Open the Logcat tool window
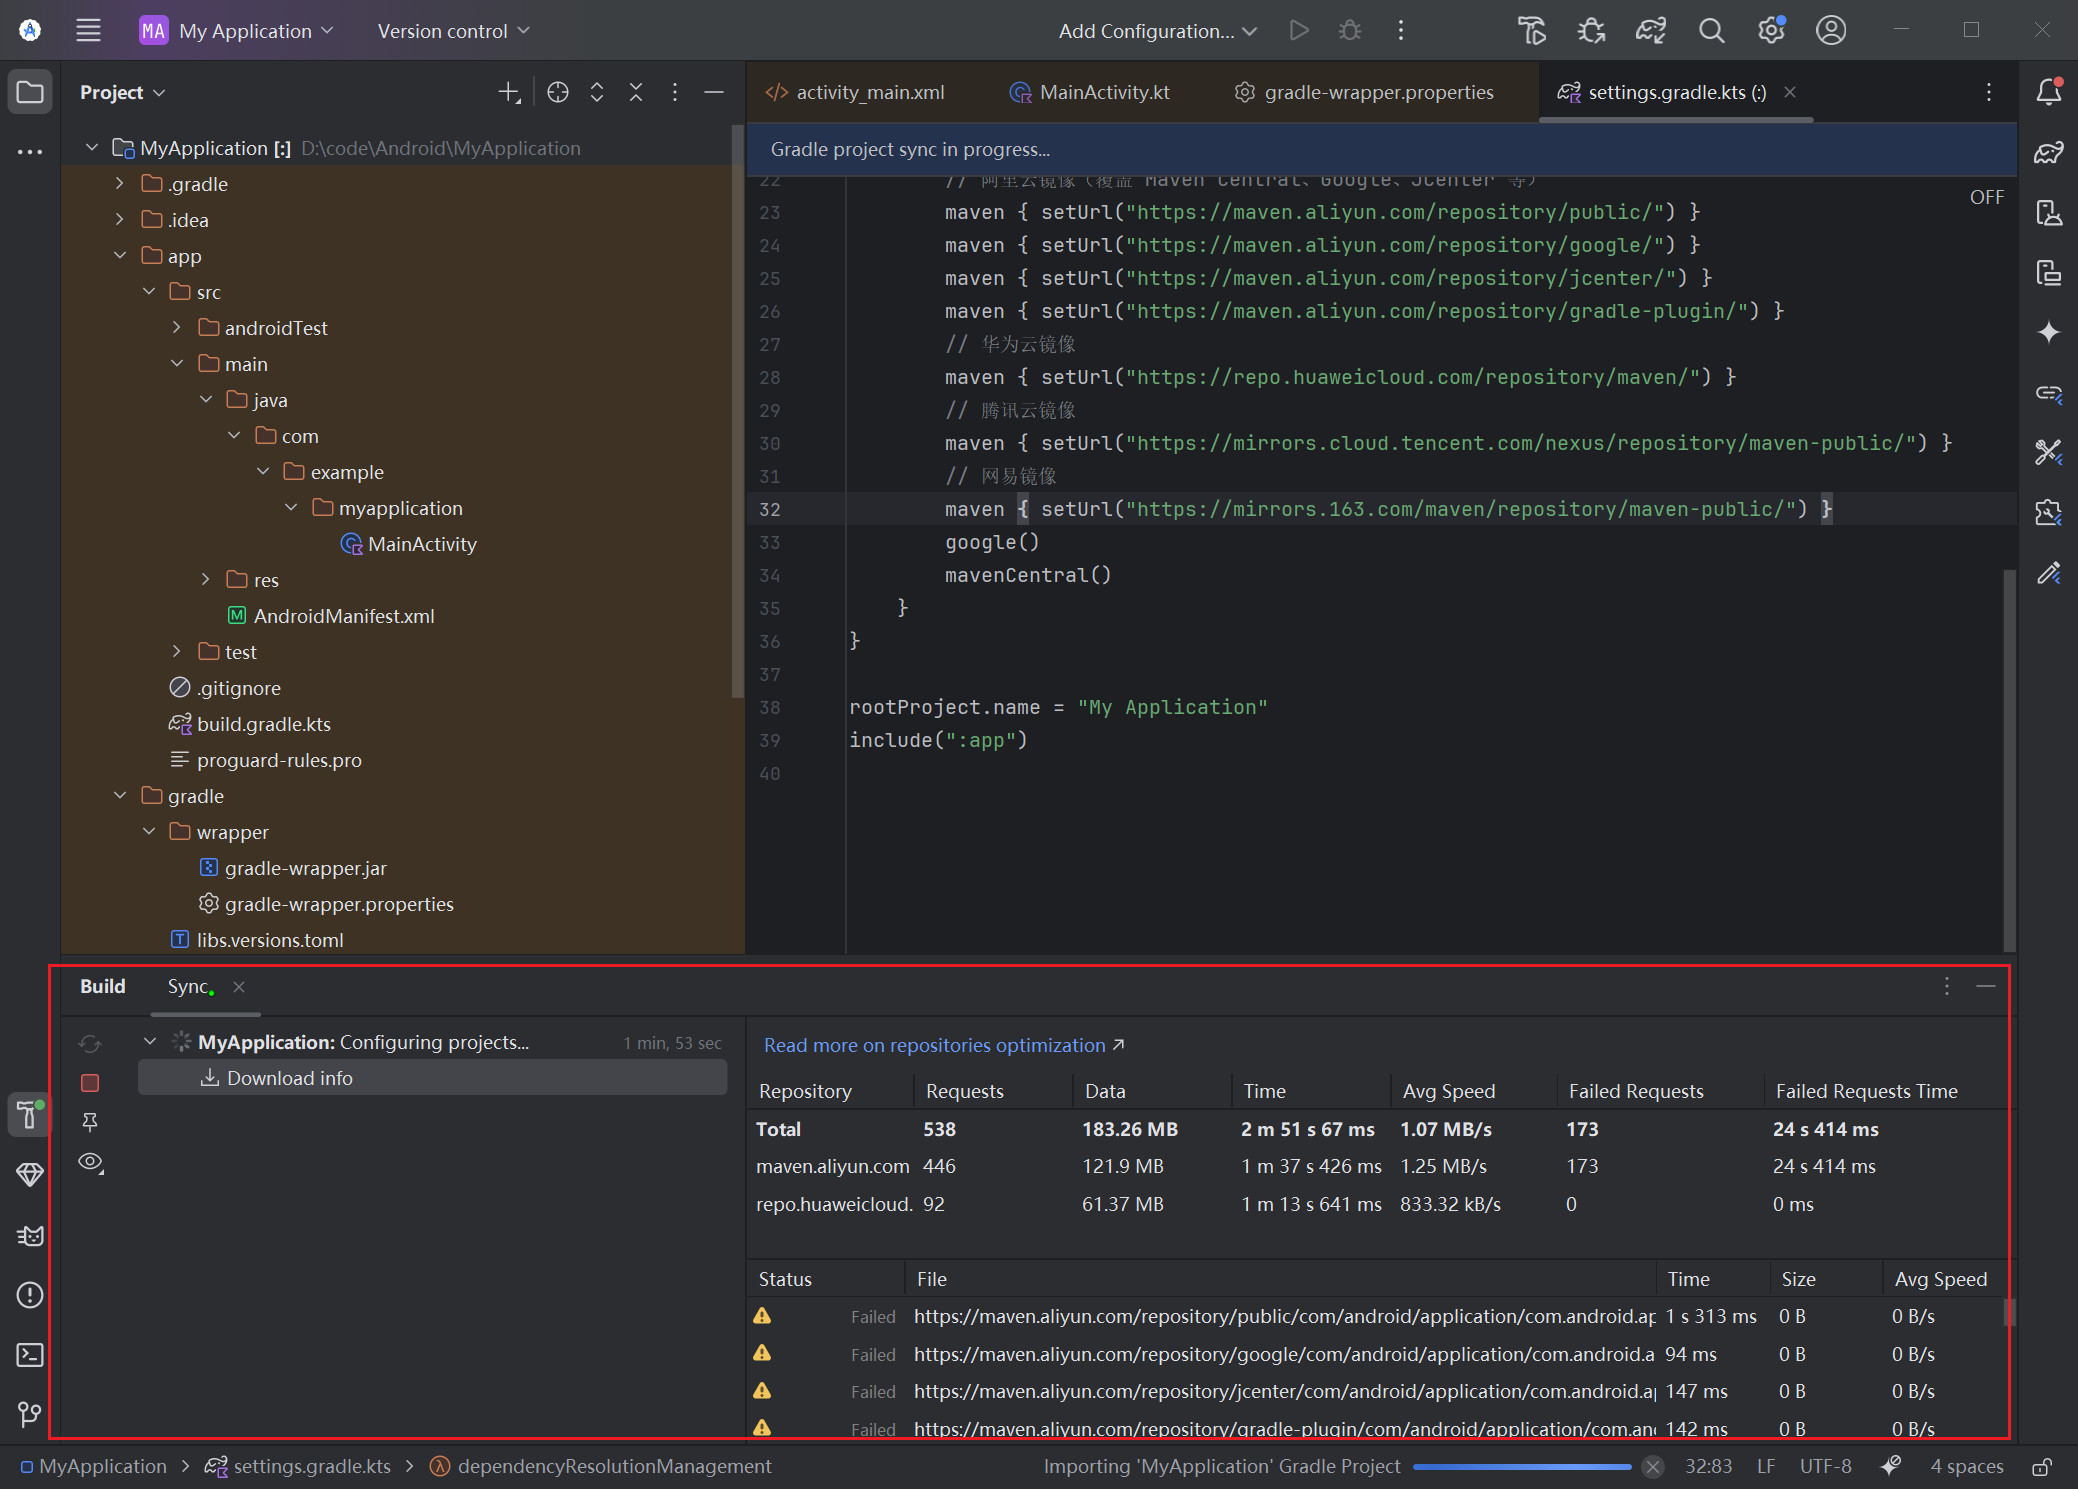 tap(30, 1235)
